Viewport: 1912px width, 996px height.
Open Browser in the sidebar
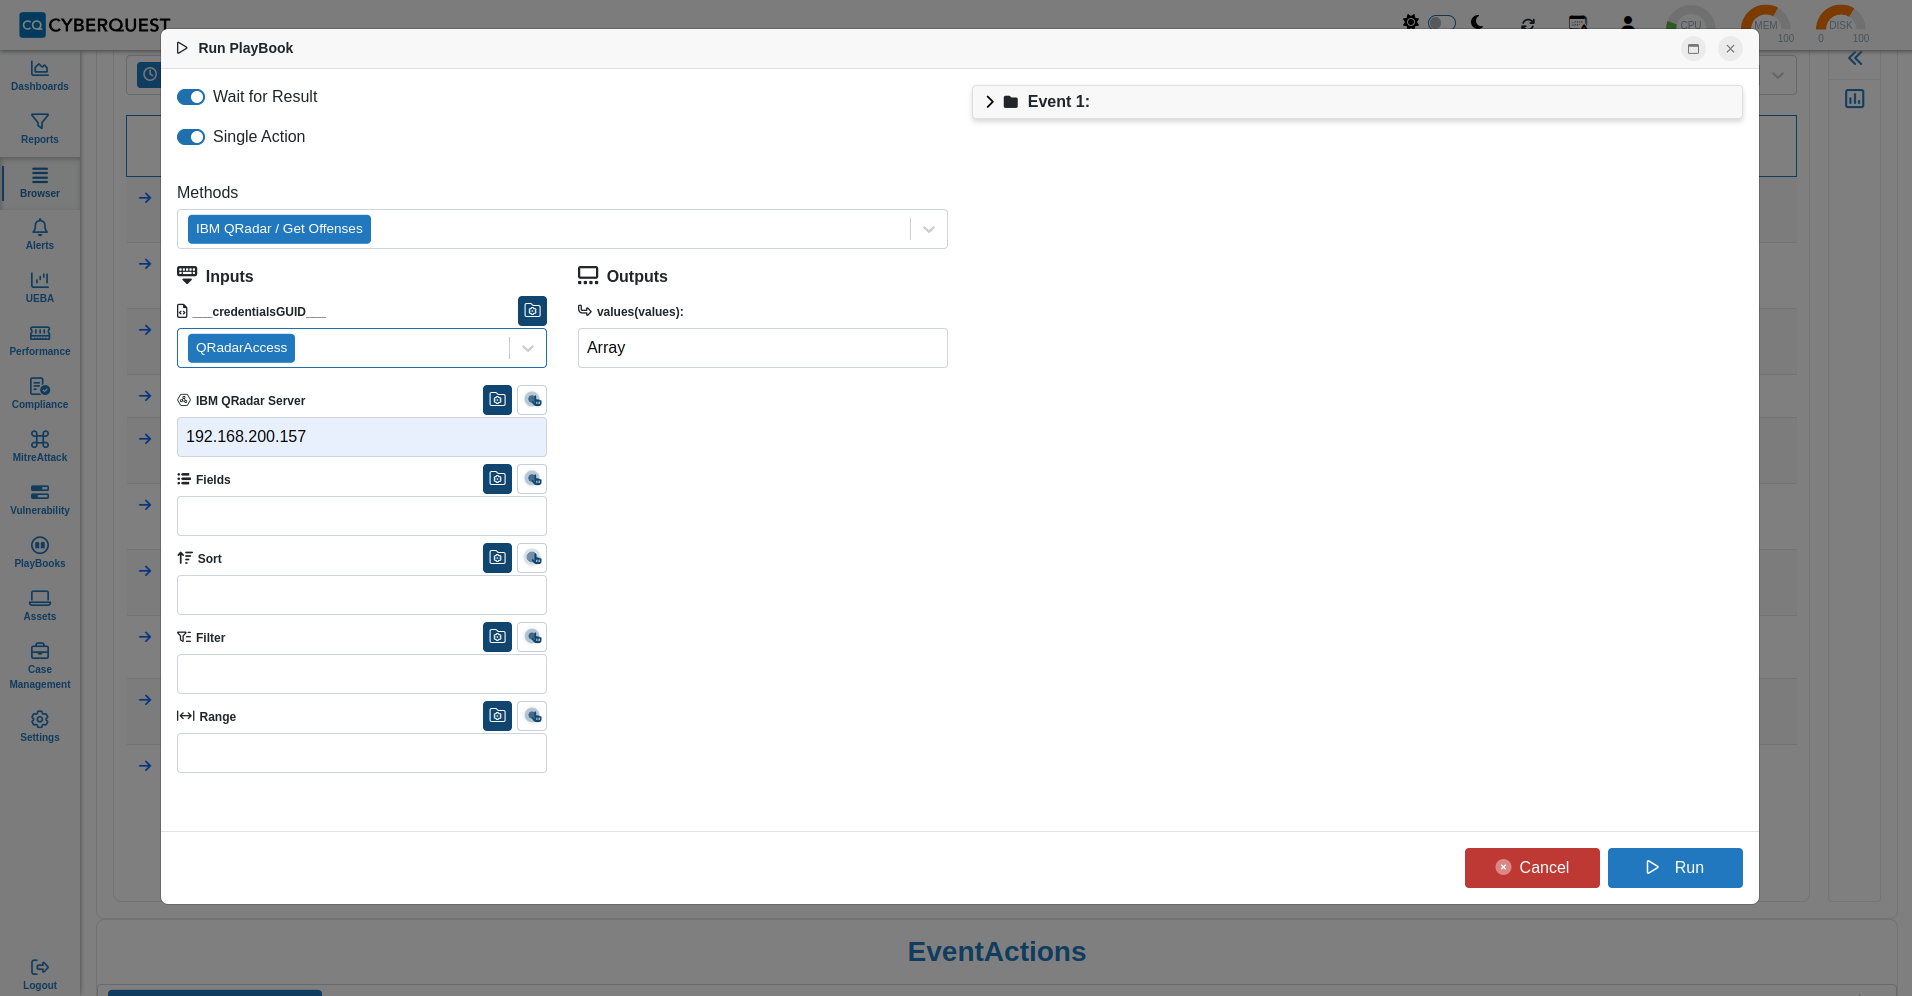(40, 183)
